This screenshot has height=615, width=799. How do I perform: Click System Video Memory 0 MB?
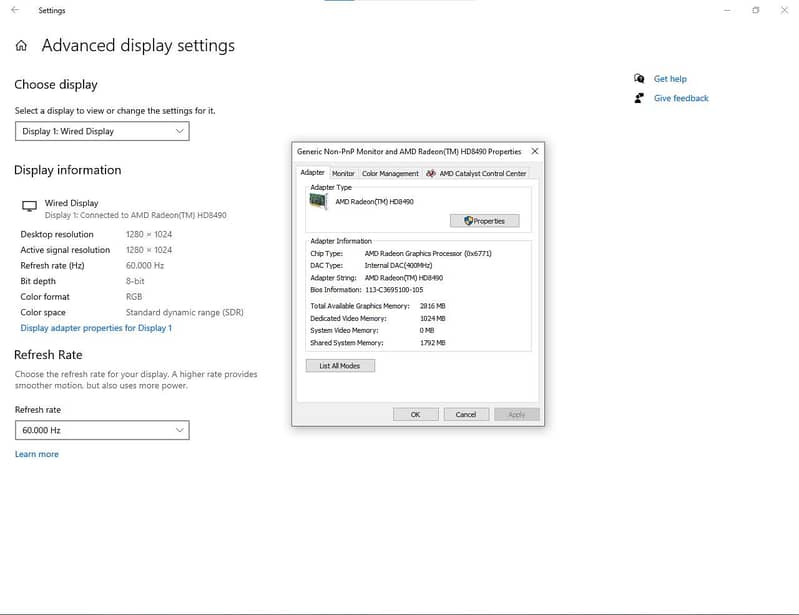tap(427, 330)
